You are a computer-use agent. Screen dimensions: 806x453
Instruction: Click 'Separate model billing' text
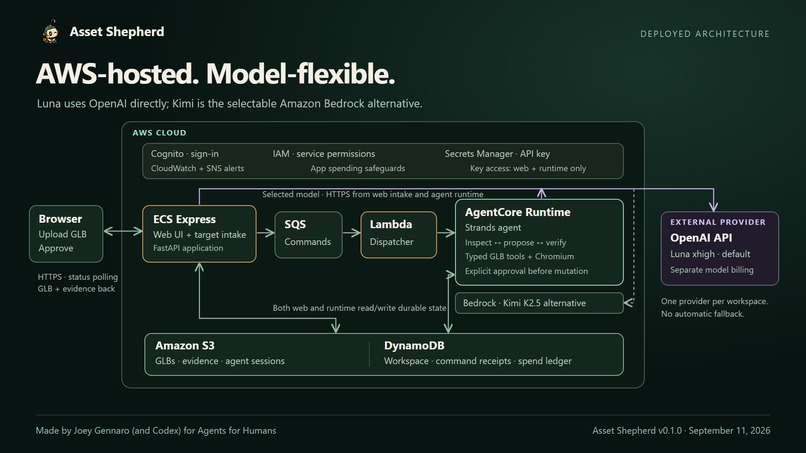click(711, 270)
